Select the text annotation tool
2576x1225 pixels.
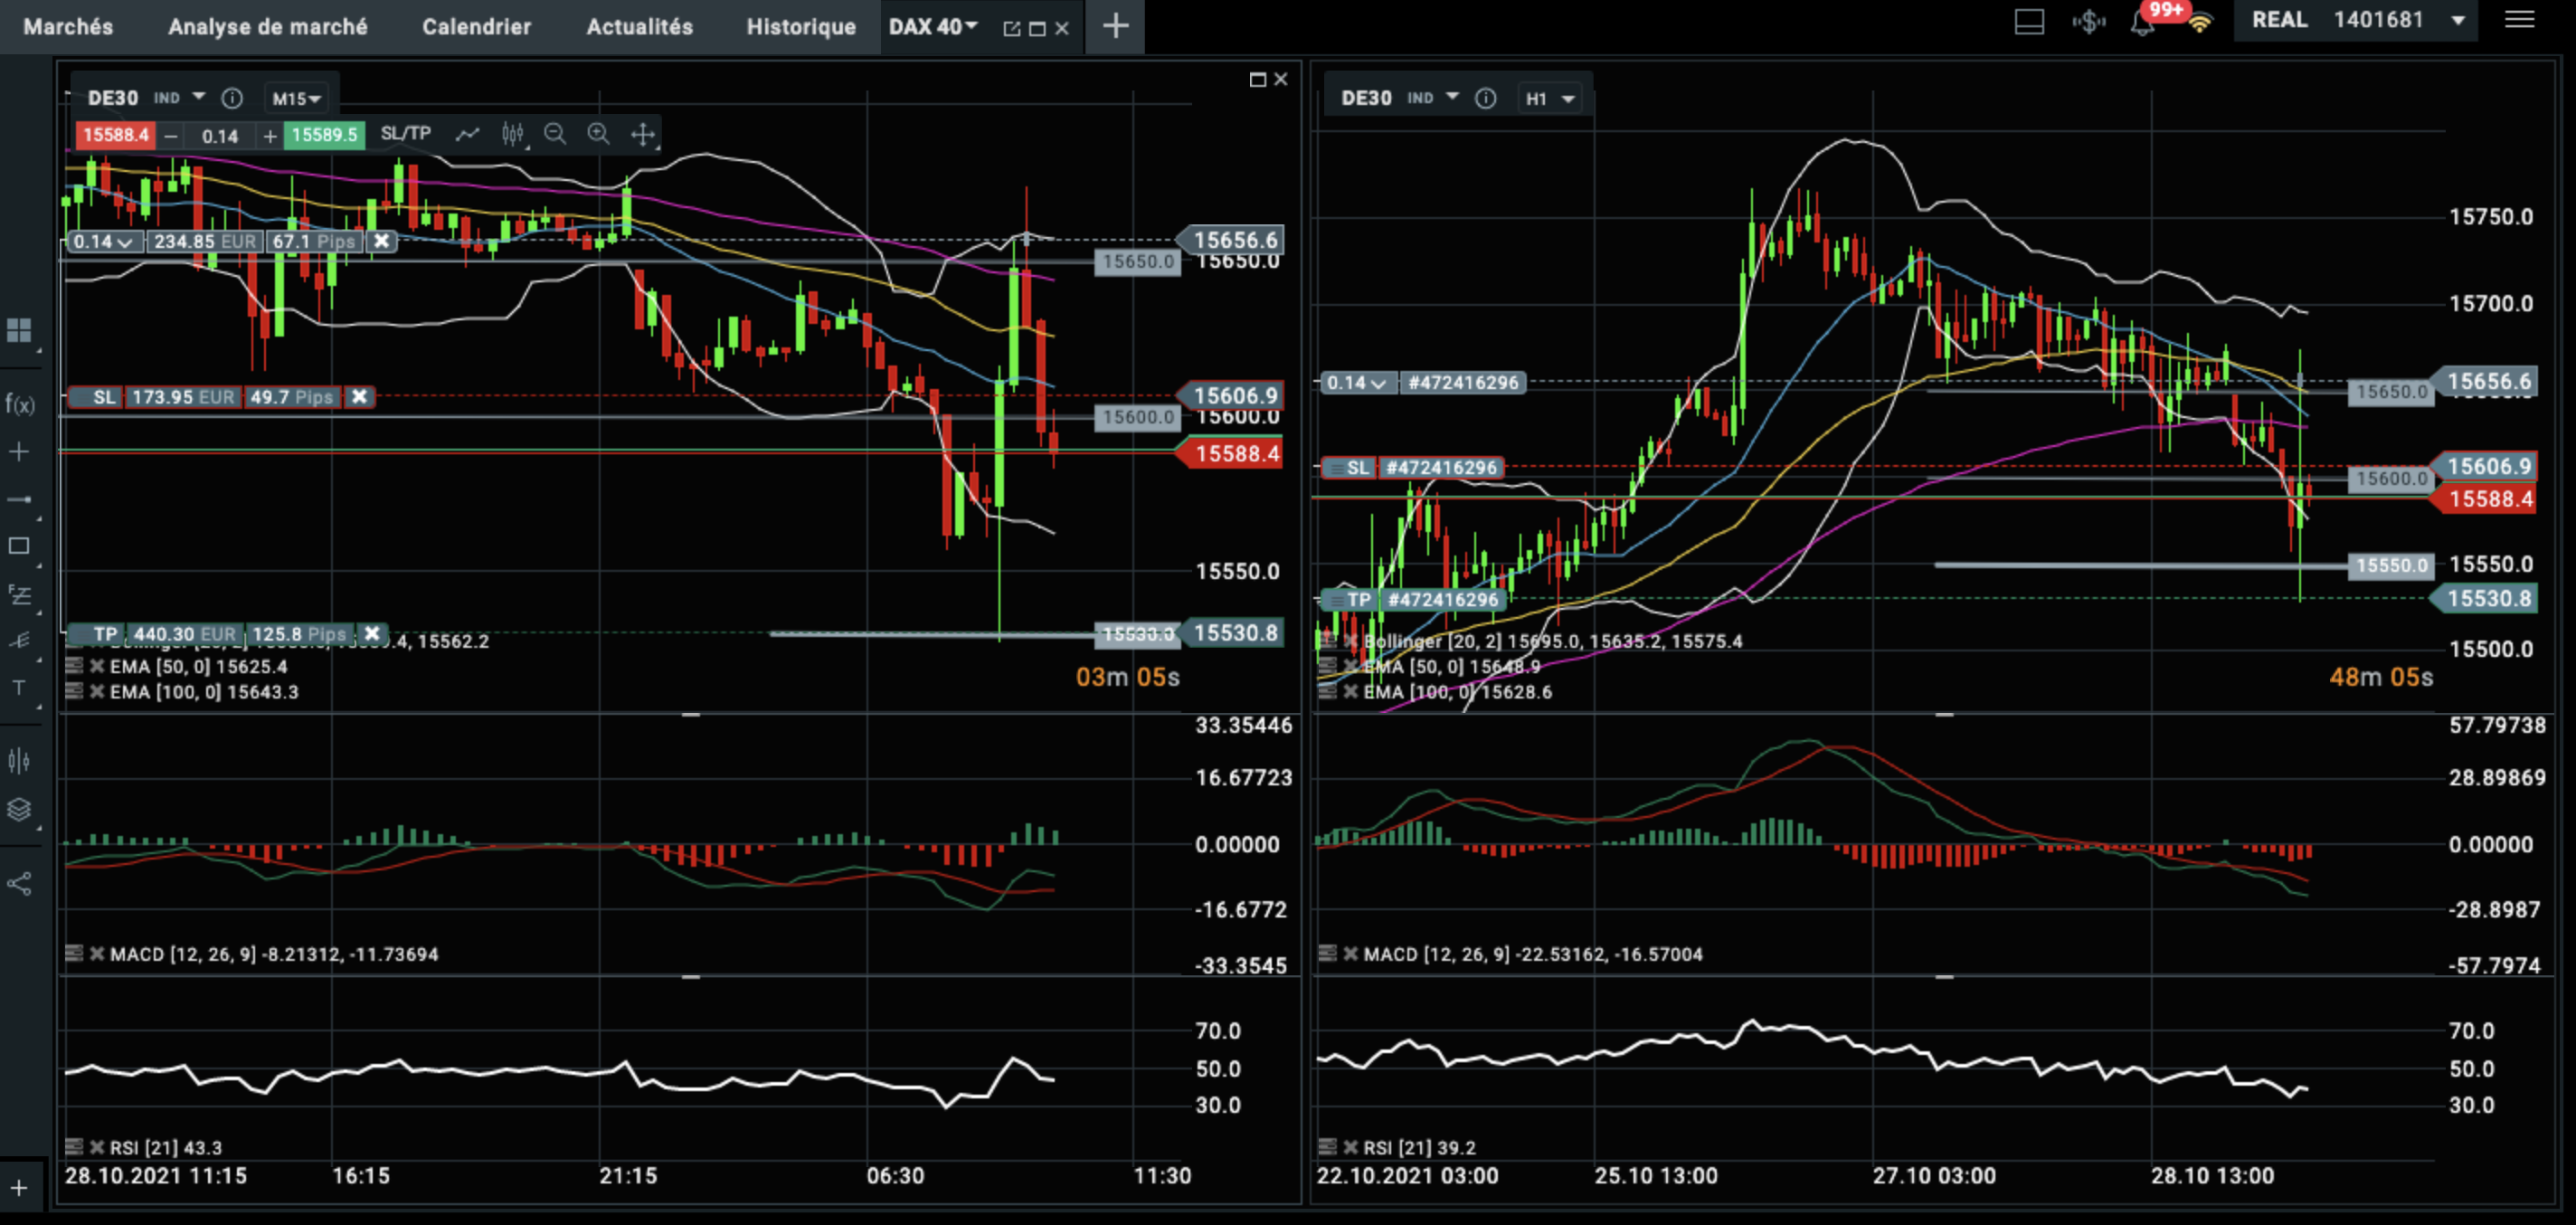19,688
